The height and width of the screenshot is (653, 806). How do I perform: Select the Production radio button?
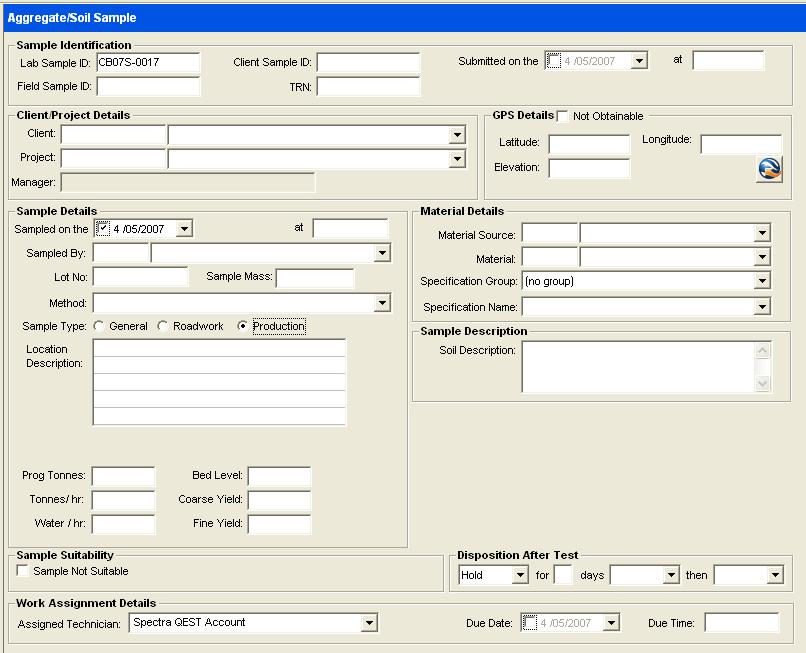242,327
